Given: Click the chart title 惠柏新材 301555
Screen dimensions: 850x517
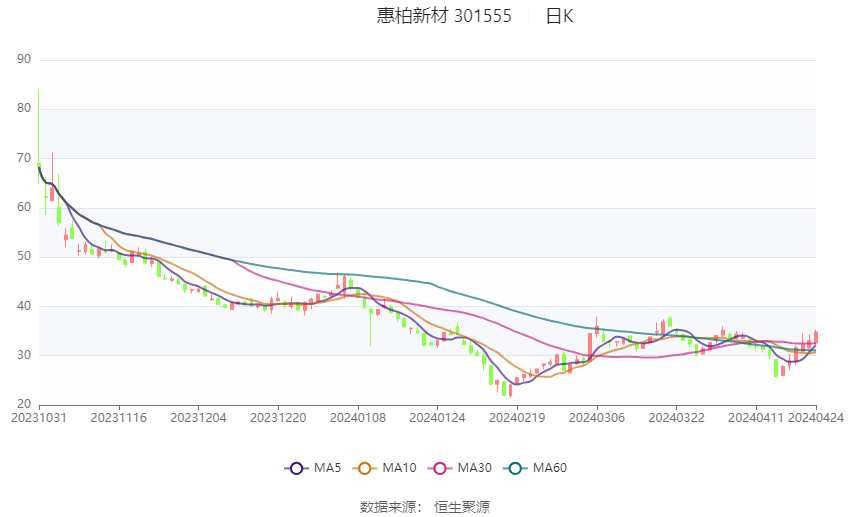Looking at the screenshot, I should 444,16.
